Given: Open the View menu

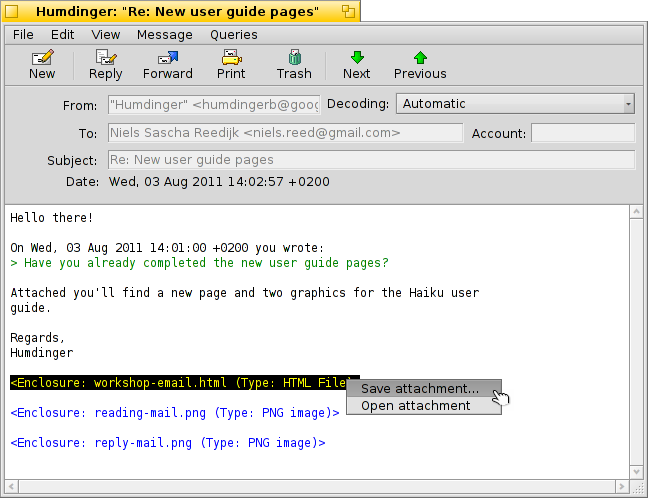Looking at the screenshot, I should click(x=106, y=34).
